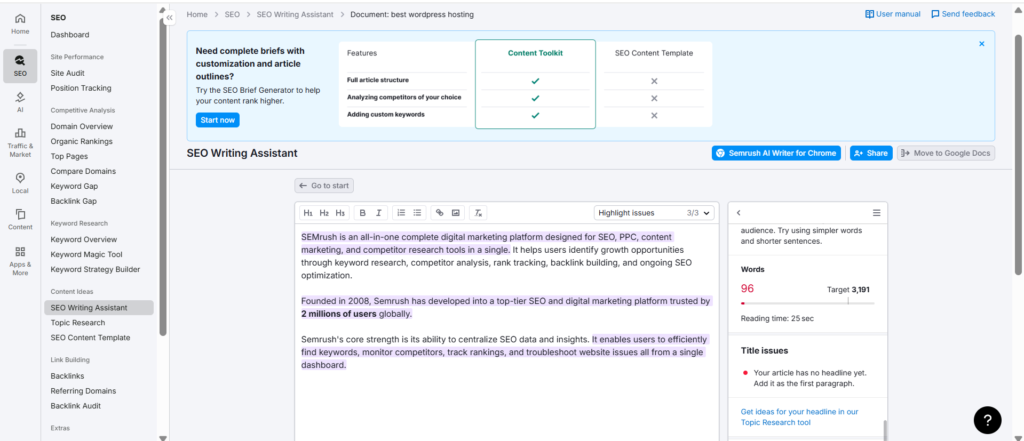The height and width of the screenshot is (441, 1024).
Task: Open Organic Rankings in the sidebar
Action: click(x=82, y=142)
